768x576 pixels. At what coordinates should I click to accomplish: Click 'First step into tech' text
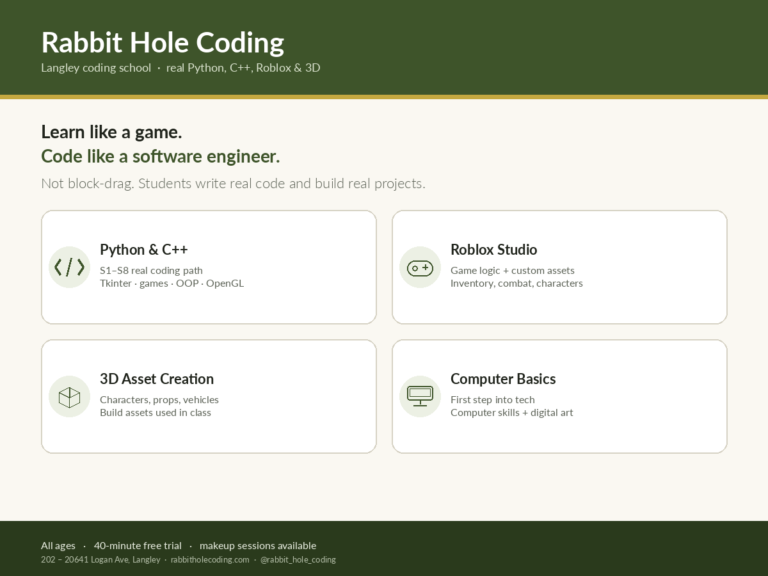[493, 400]
